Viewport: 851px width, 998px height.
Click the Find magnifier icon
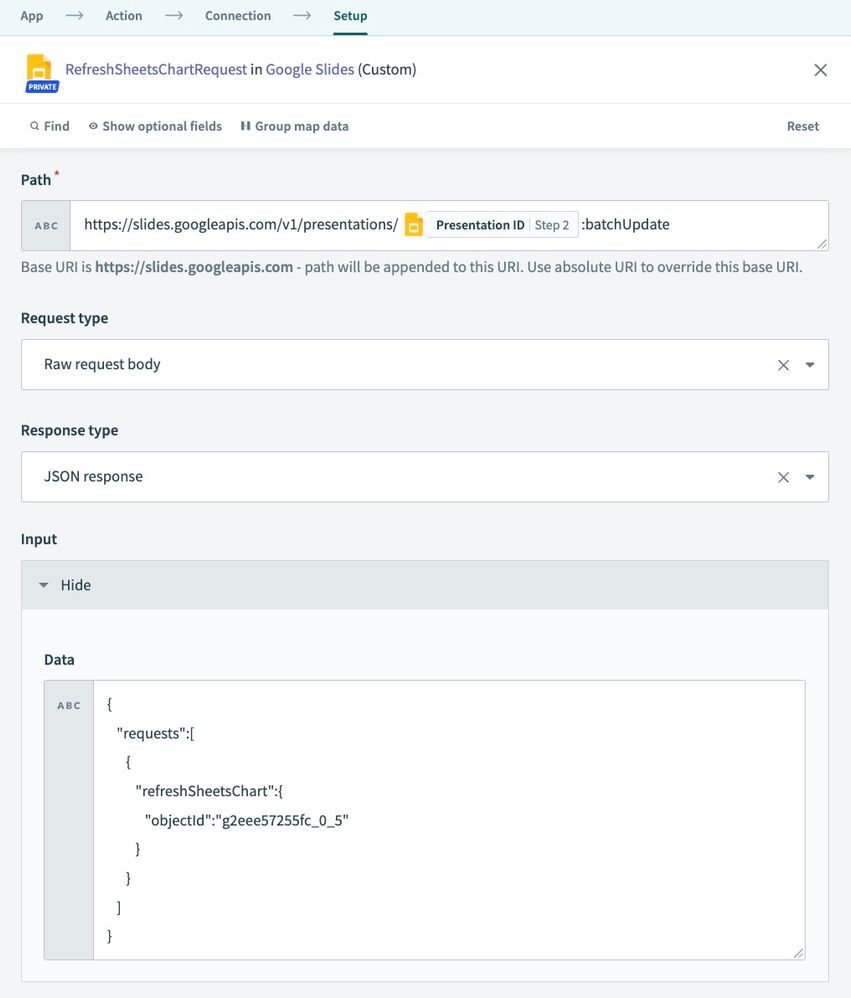click(34, 126)
